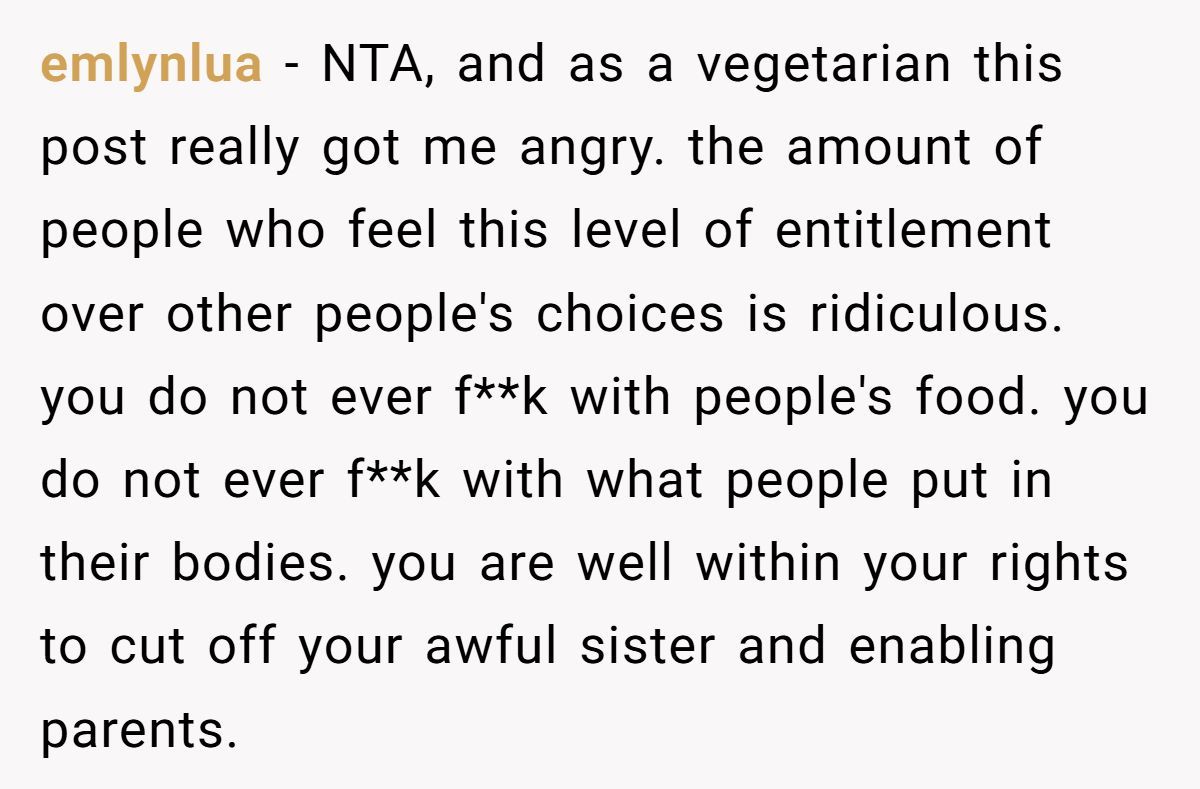Screen dimensions: 1200x789
Task: Click the word sister
Action: [x=648, y=647]
